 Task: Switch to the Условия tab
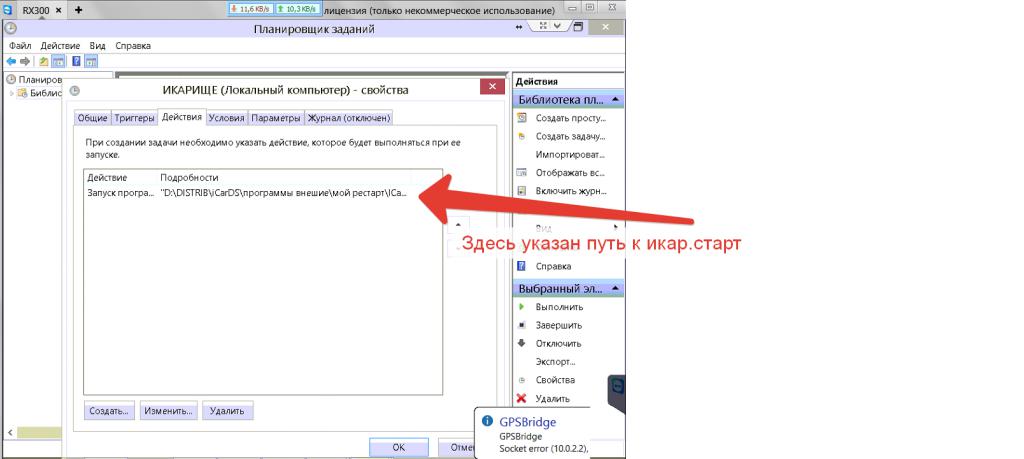click(226, 118)
